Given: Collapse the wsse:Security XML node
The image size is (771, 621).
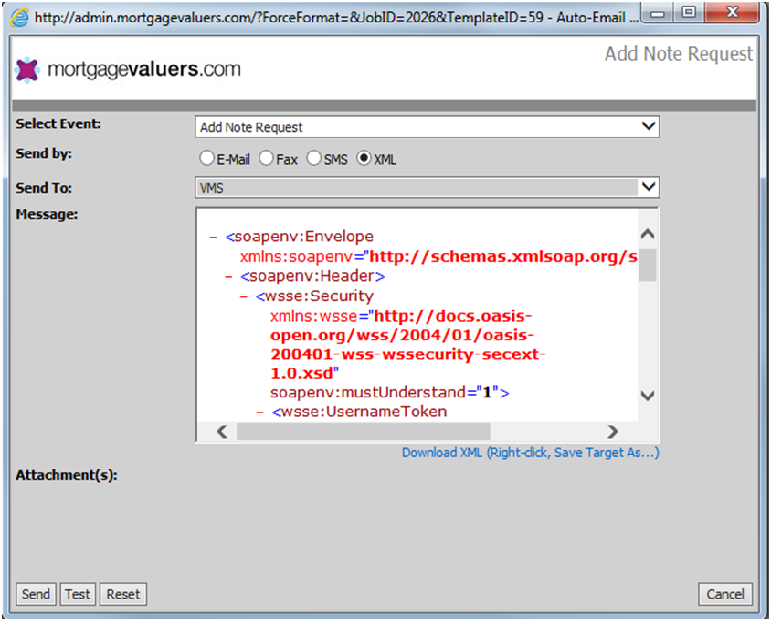Looking at the screenshot, I should [x=244, y=296].
